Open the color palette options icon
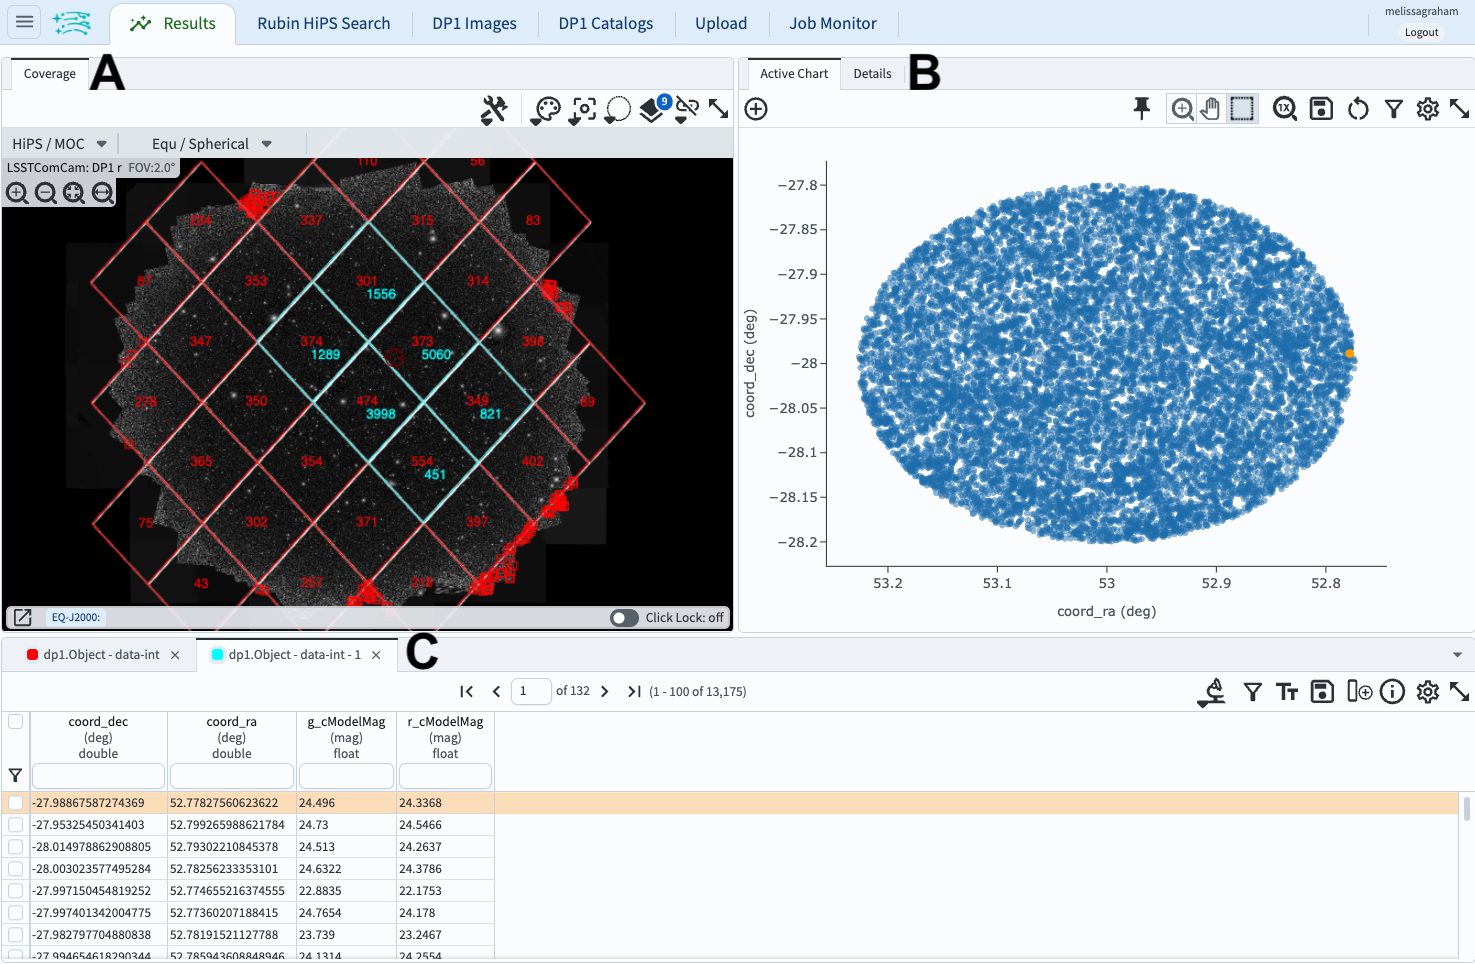Viewport: 1475px width, 964px height. 546,110
